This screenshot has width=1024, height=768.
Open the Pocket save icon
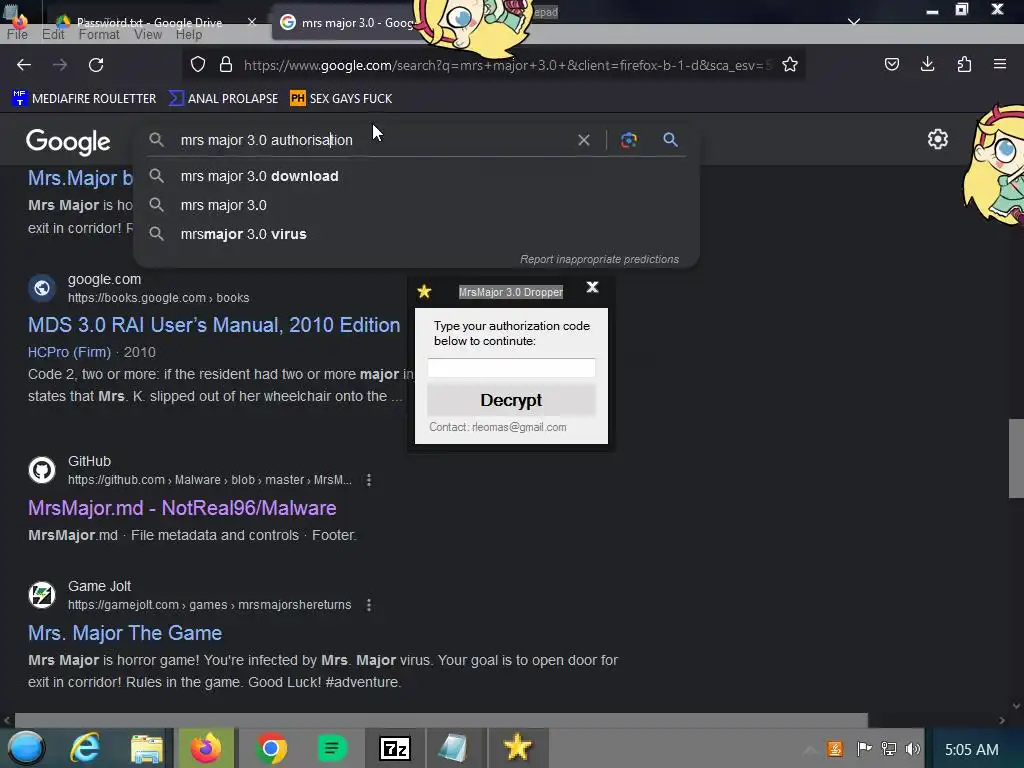[892, 65]
